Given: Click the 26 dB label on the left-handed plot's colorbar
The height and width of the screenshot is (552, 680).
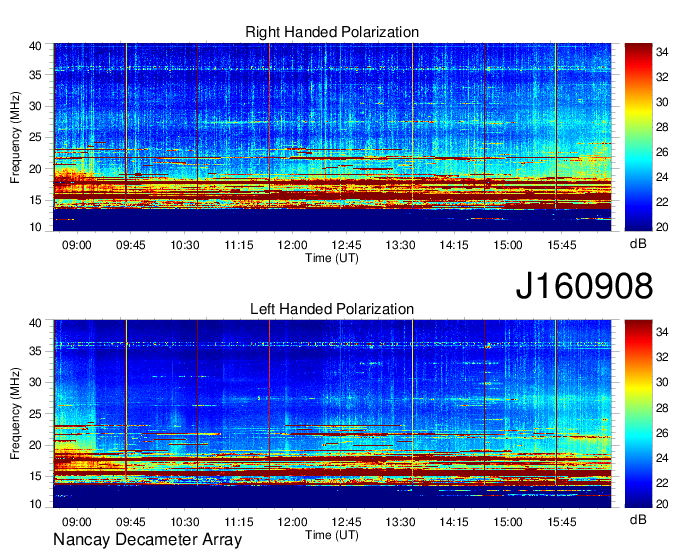Looking at the screenshot, I should coord(662,433).
